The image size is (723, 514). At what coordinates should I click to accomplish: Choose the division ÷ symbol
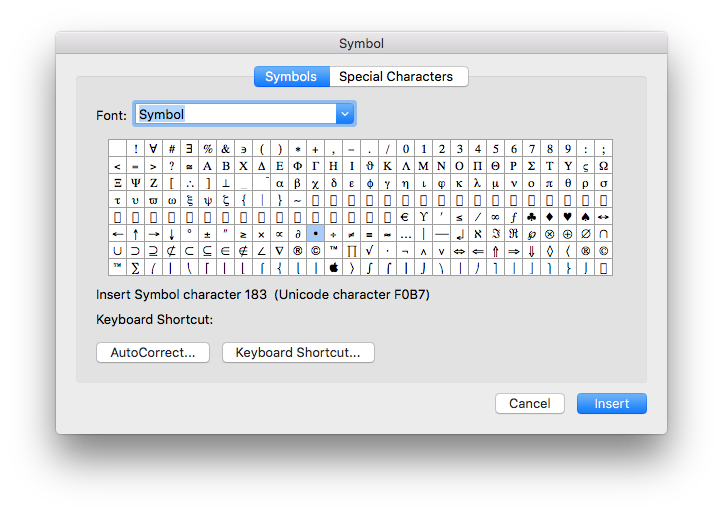pyautogui.click(x=333, y=234)
